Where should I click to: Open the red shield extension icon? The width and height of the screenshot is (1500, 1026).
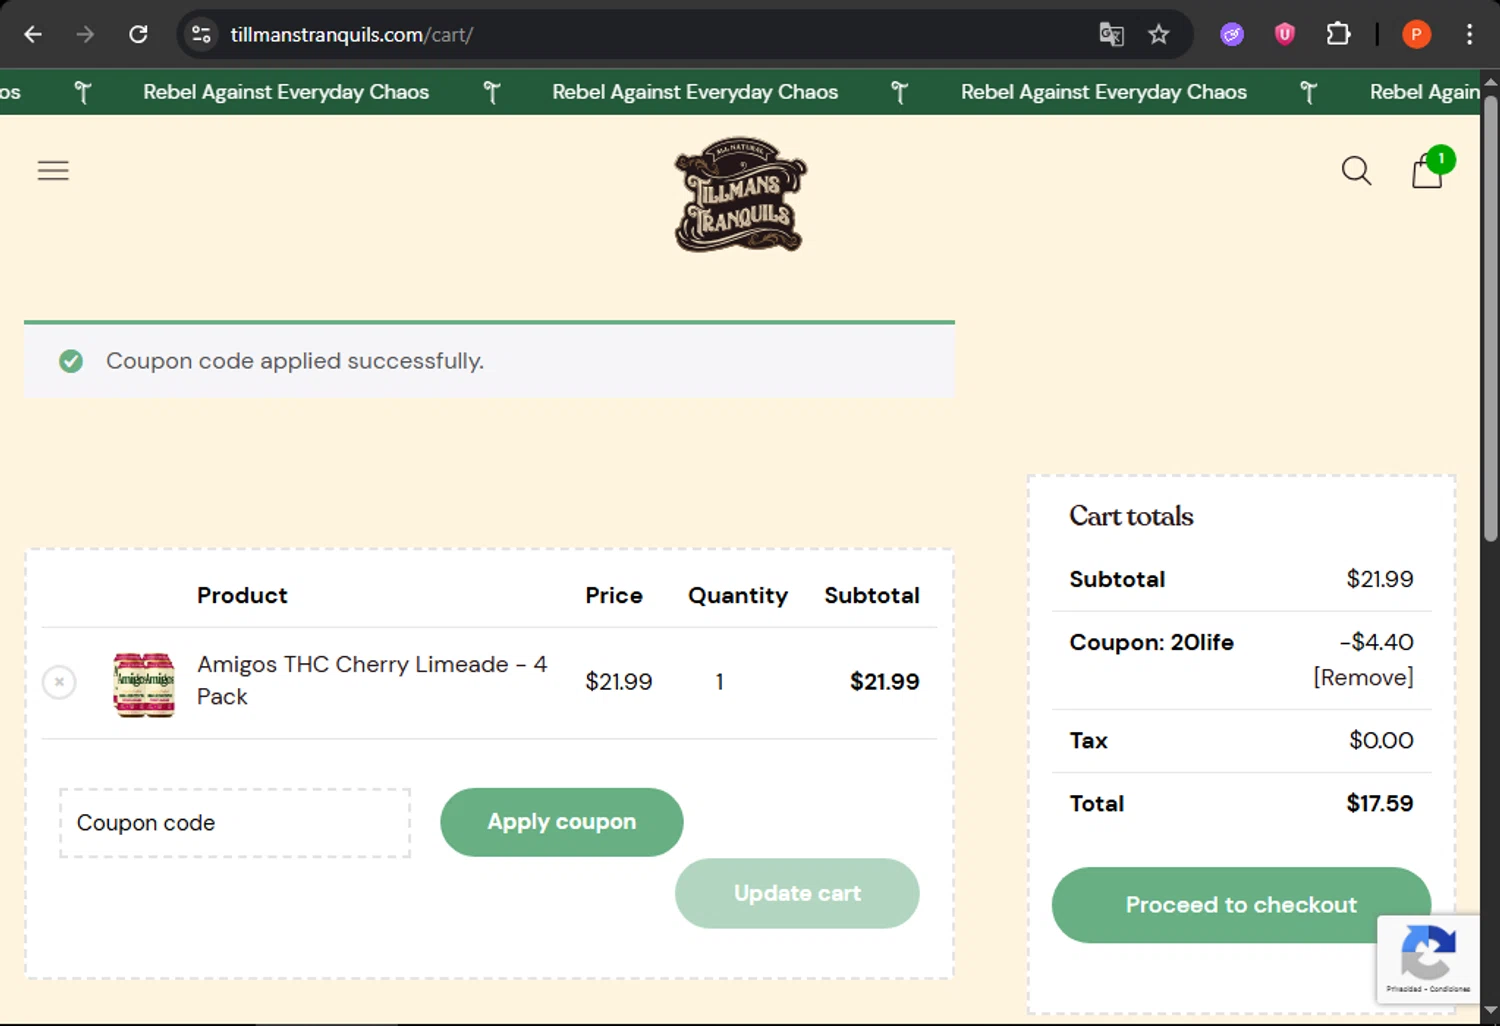click(x=1285, y=34)
